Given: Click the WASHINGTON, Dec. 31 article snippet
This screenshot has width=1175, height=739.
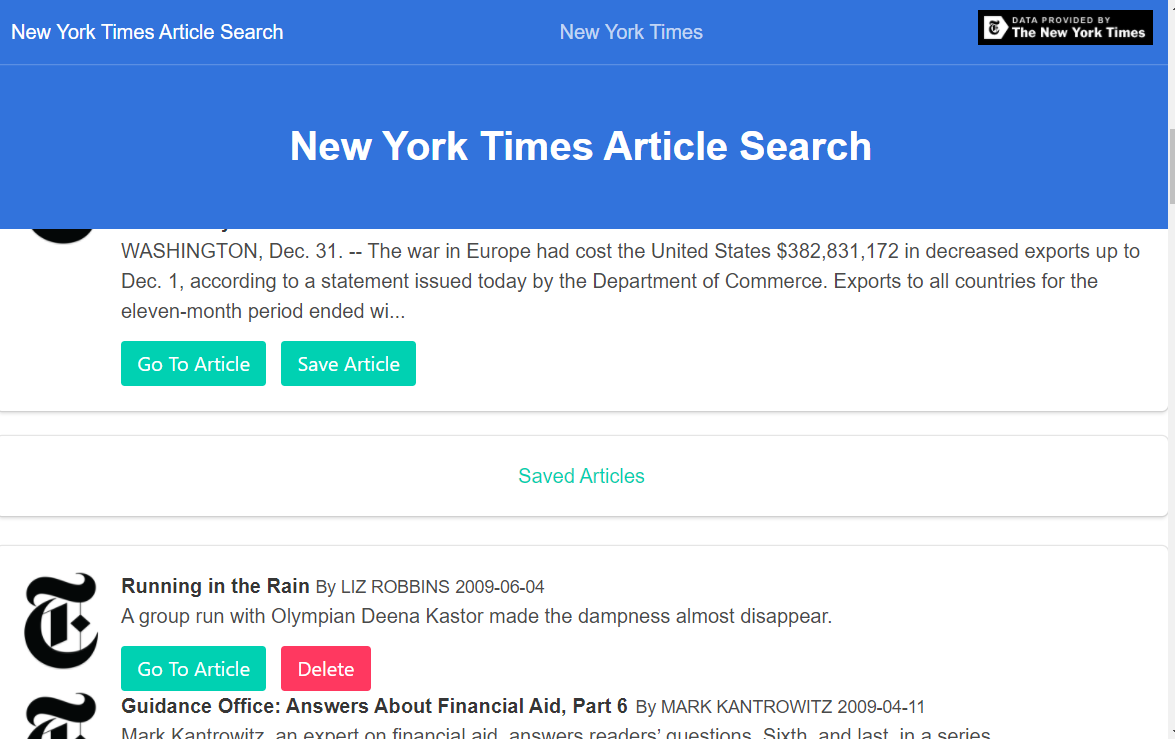Looking at the screenshot, I should click(x=630, y=281).
